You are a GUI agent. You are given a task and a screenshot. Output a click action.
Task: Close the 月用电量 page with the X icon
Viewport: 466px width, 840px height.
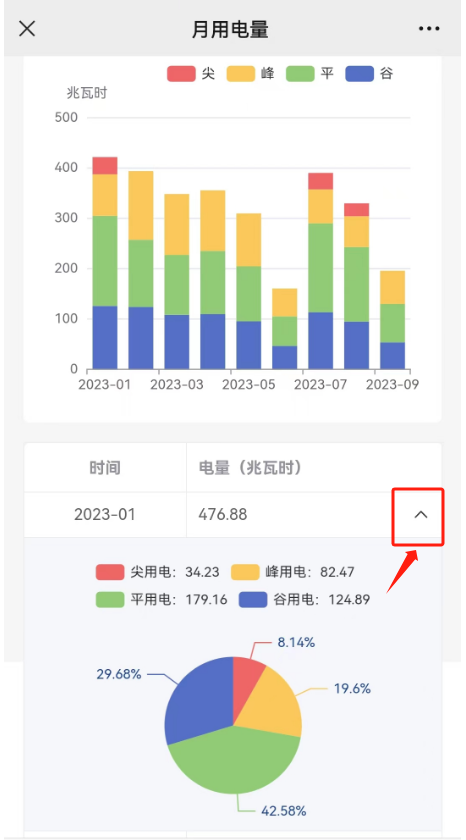coord(27,29)
